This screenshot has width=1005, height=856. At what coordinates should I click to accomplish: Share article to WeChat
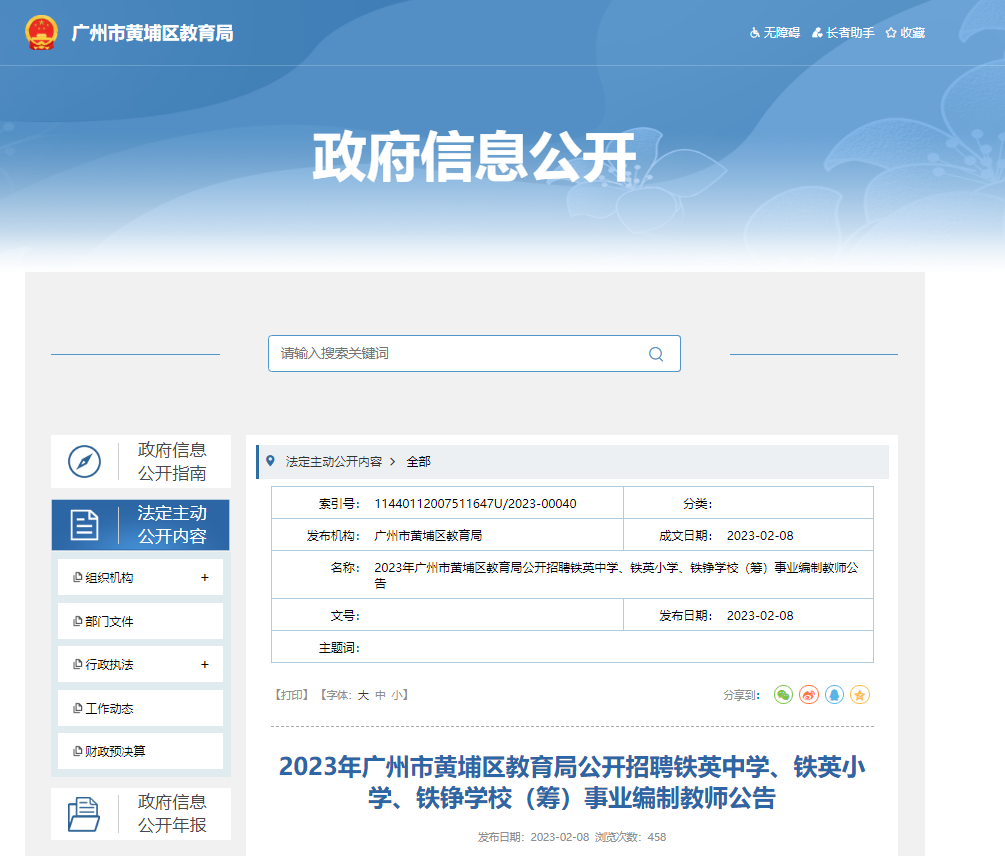click(x=783, y=694)
